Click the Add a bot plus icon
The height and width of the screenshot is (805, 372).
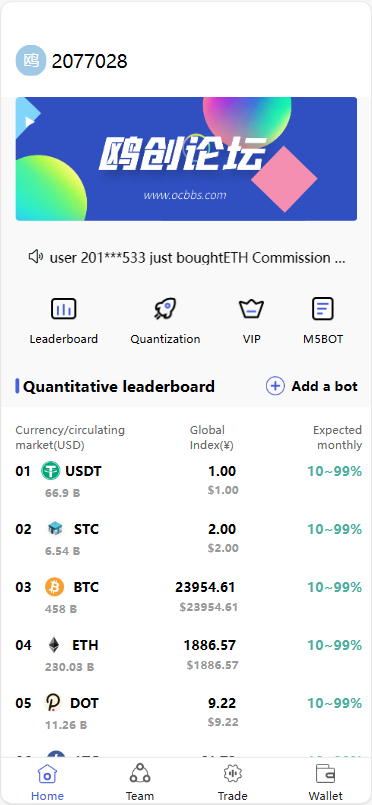[x=275, y=386]
